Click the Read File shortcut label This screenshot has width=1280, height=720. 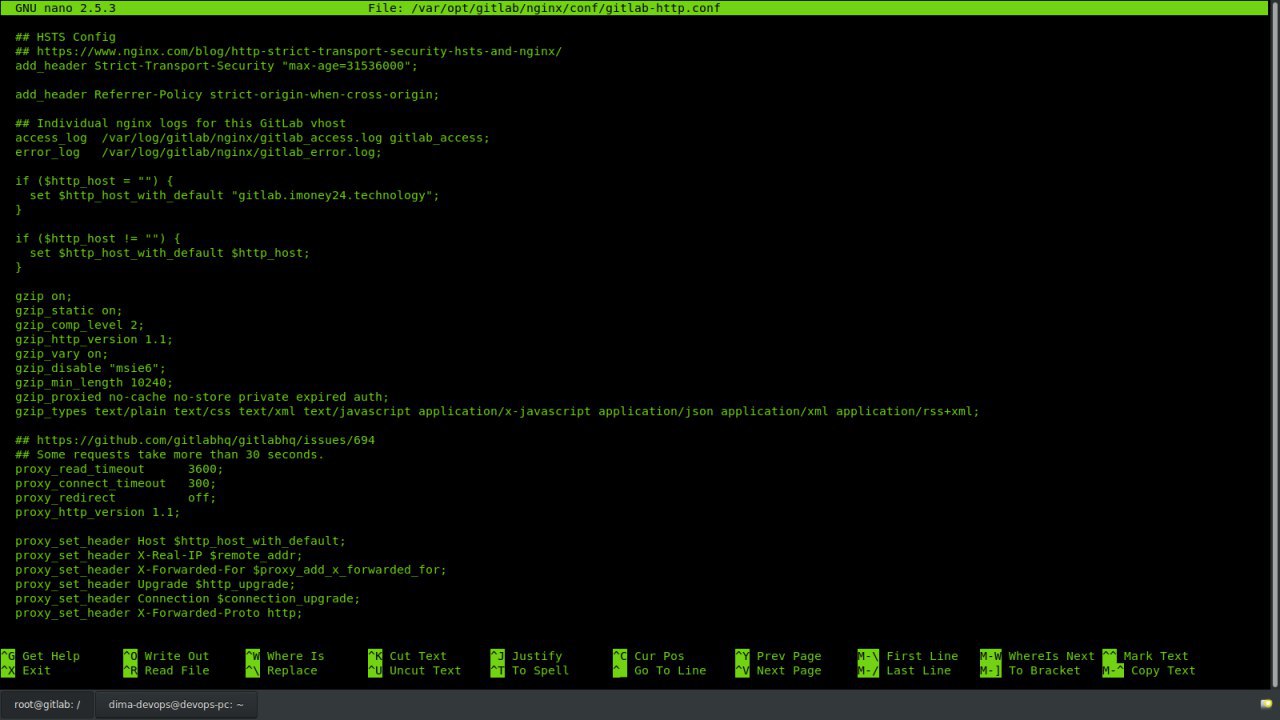pos(177,670)
